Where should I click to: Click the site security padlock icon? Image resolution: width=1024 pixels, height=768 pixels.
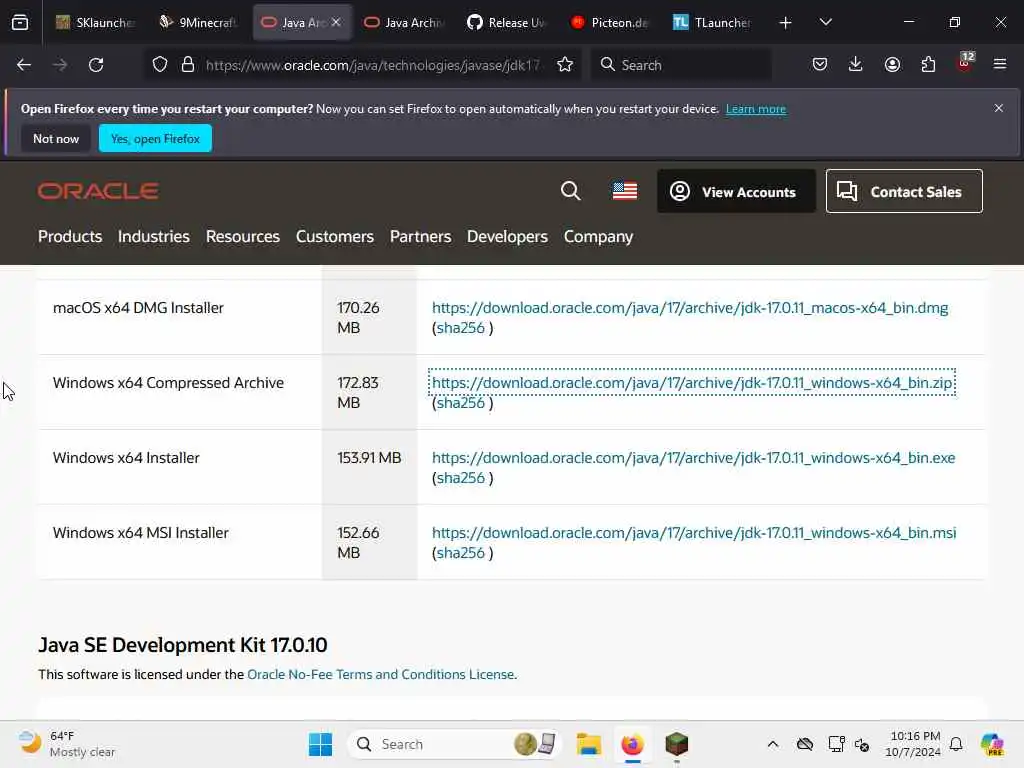(x=188, y=65)
